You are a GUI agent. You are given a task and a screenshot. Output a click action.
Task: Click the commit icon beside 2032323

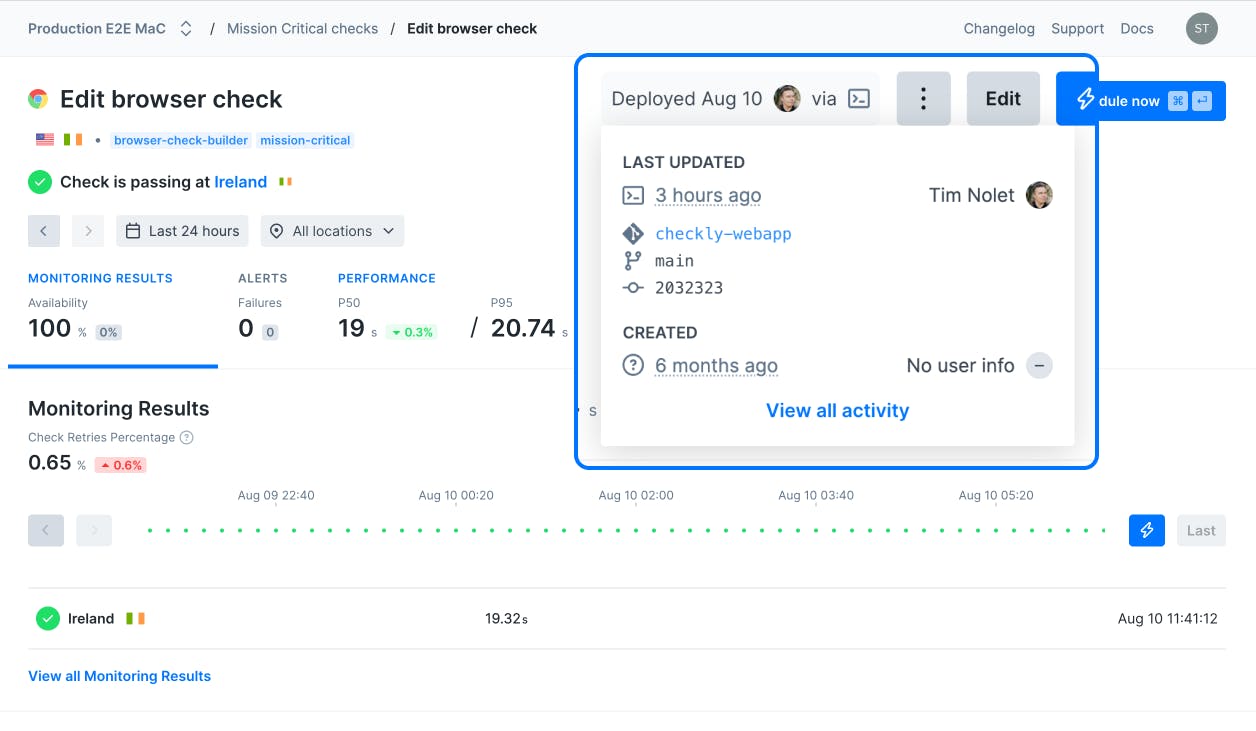tap(631, 287)
